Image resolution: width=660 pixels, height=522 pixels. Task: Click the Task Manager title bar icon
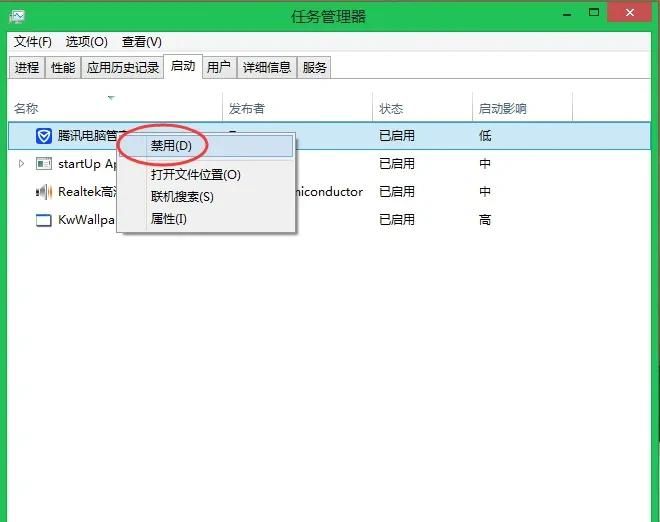pyautogui.click(x=17, y=17)
